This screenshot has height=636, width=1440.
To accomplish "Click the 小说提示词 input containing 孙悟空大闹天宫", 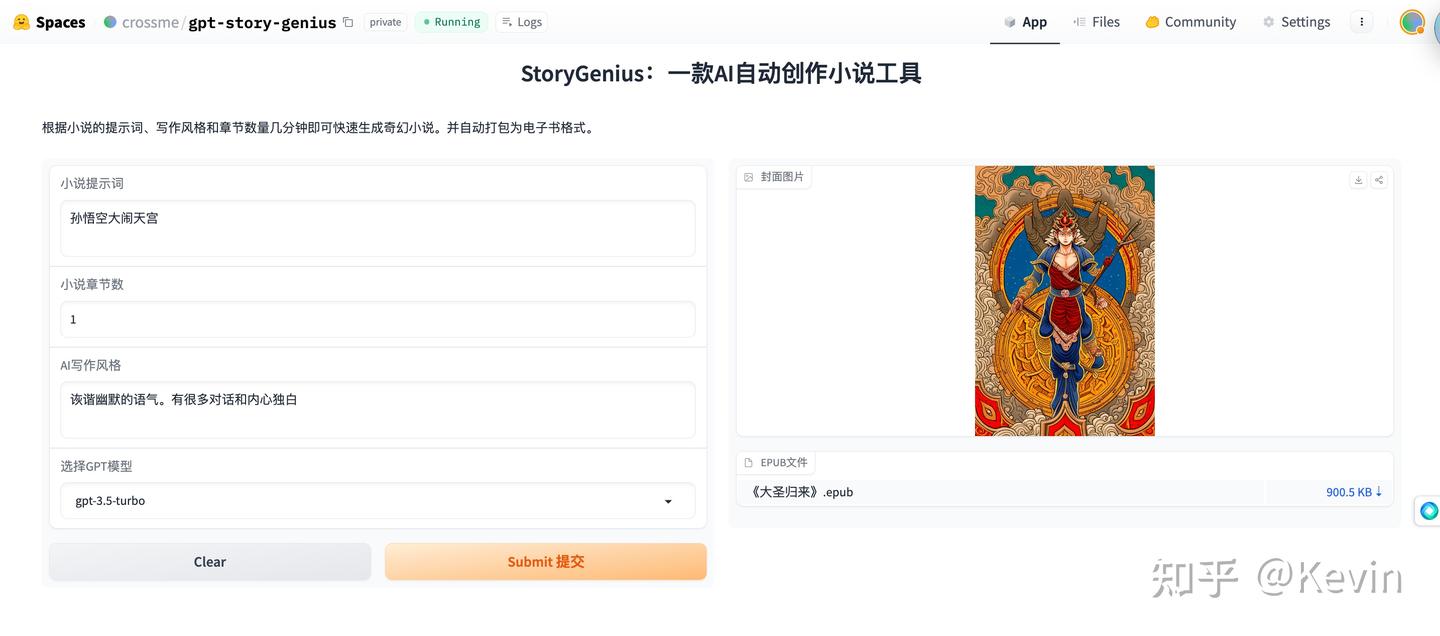I will click(377, 228).
